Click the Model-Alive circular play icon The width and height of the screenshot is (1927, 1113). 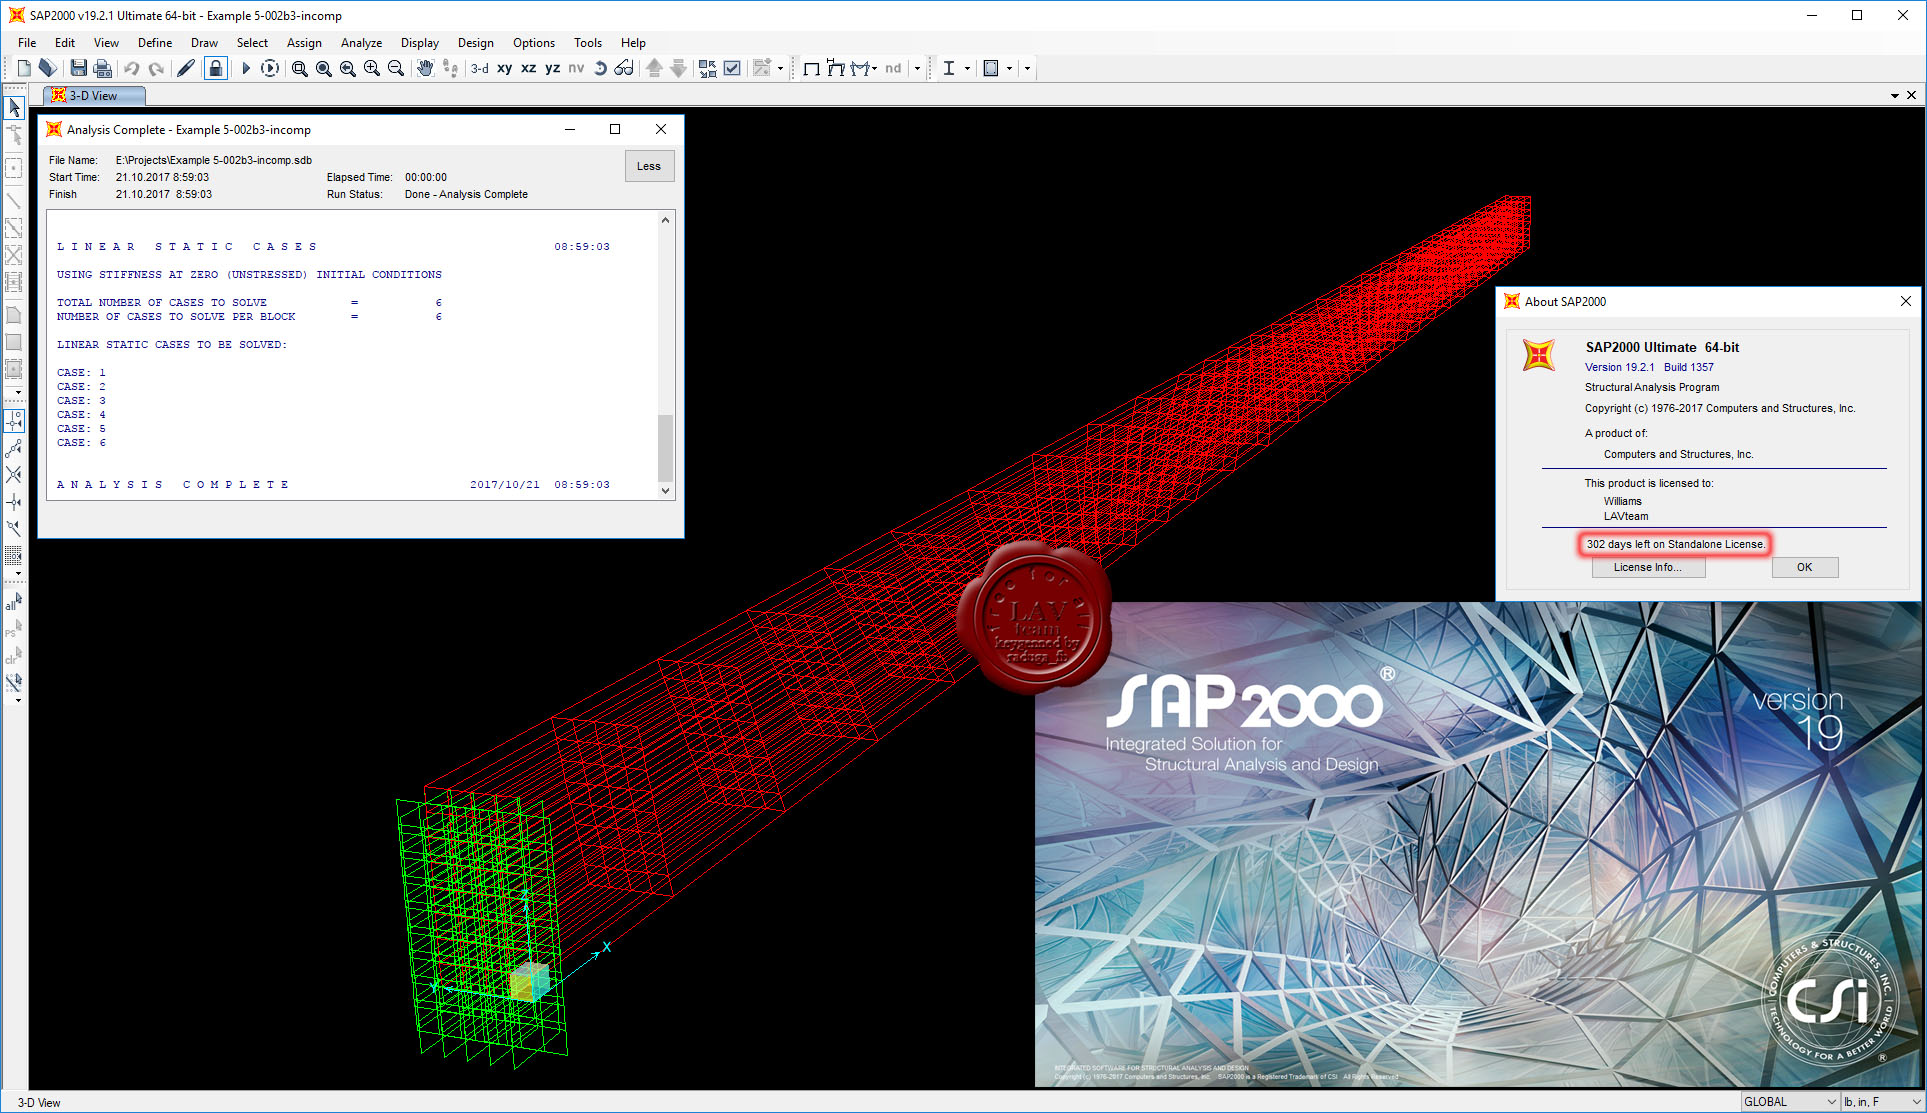coord(270,68)
